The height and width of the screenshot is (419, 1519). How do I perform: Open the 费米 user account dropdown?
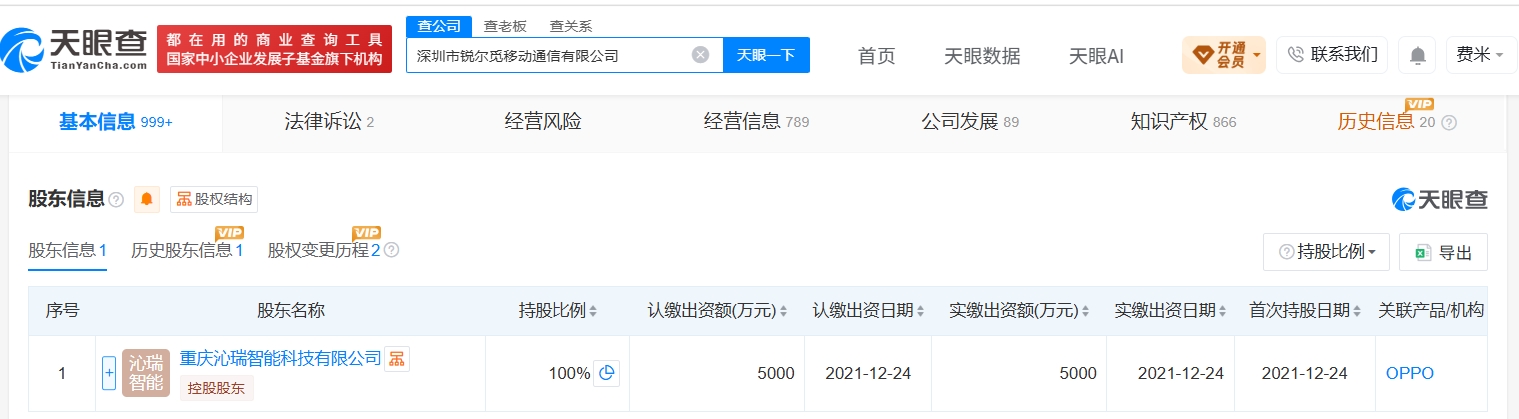pos(1481,55)
